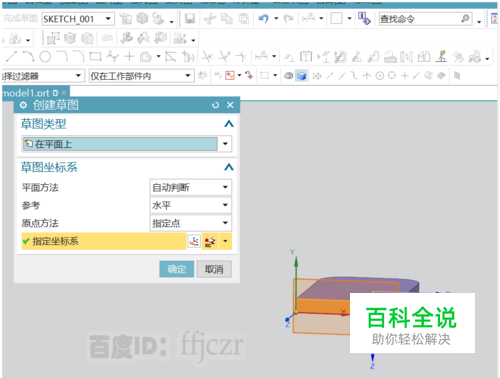Click the Save icon in toolbar
This screenshot has width=500, height=378.
[190, 19]
